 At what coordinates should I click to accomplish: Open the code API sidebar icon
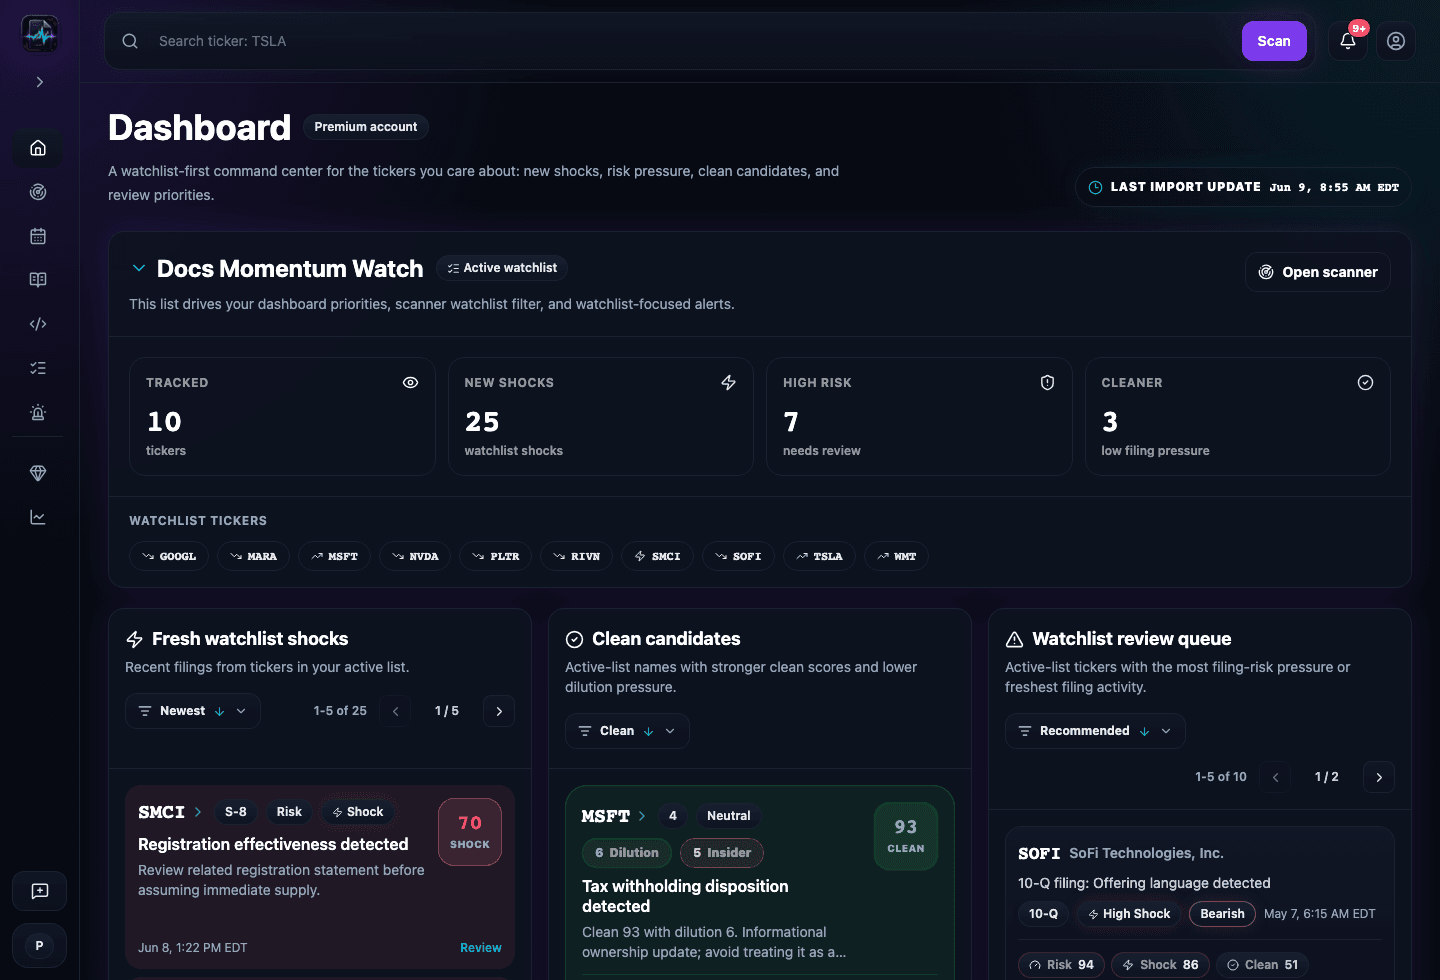[x=38, y=324]
